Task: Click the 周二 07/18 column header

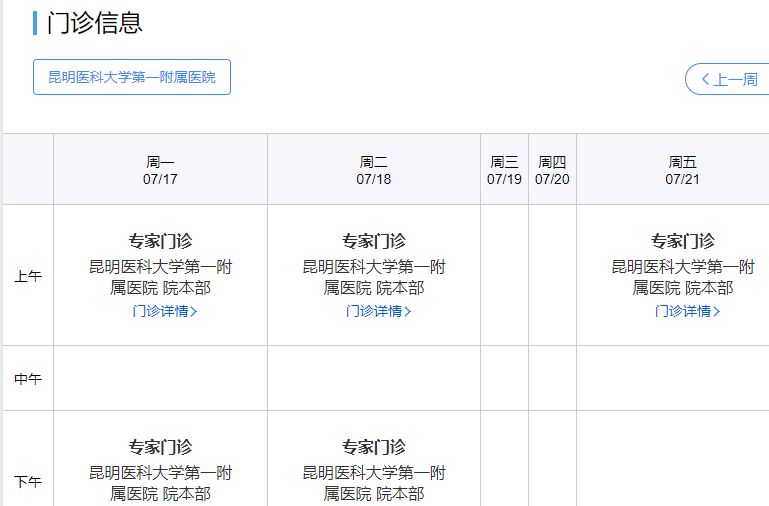Action: tap(374, 170)
